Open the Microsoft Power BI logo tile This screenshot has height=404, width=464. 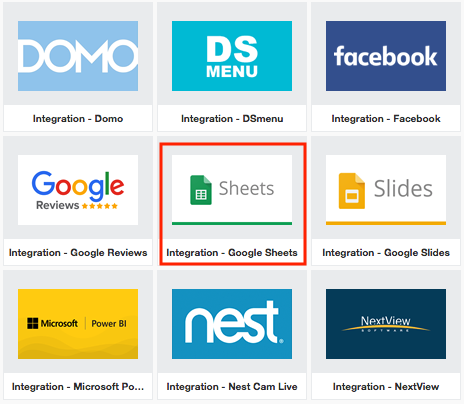pos(78,324)
